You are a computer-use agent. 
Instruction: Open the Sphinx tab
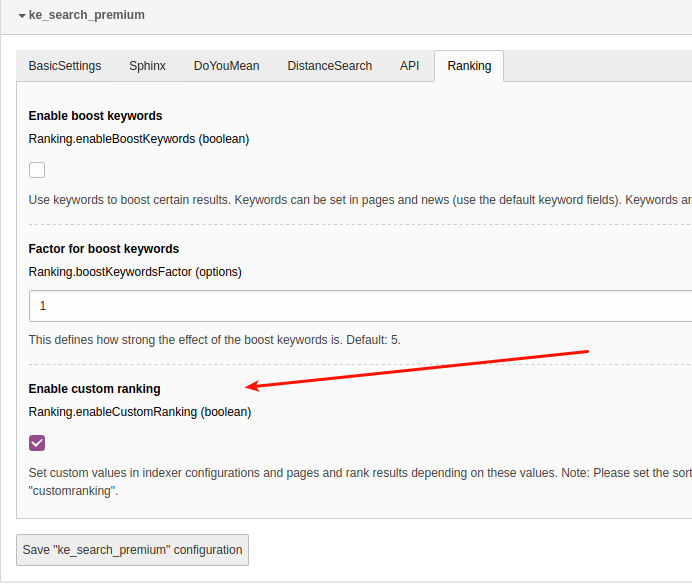tap(147, 66)
